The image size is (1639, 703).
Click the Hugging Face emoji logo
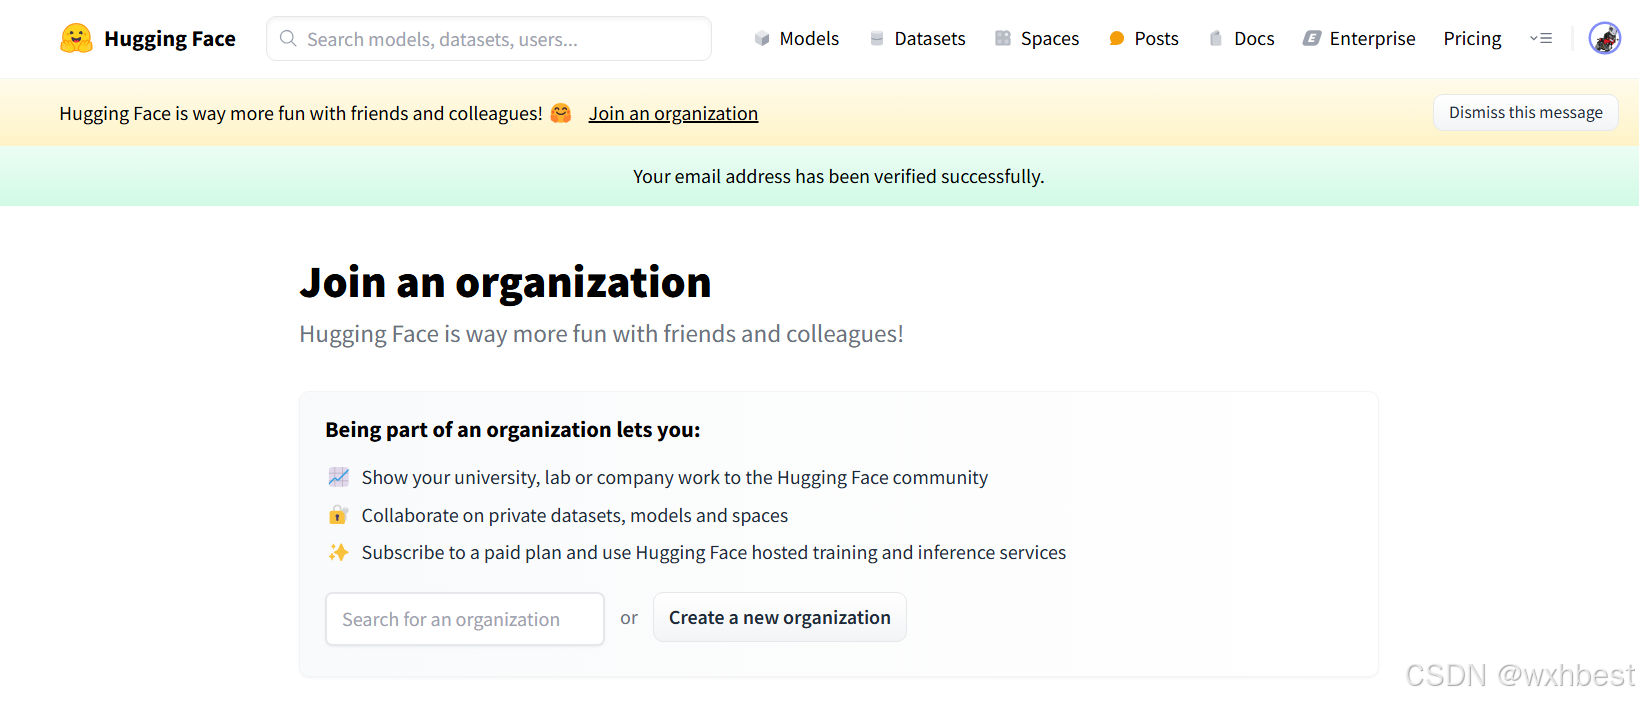pyautogui.click(x=76, y=39)
